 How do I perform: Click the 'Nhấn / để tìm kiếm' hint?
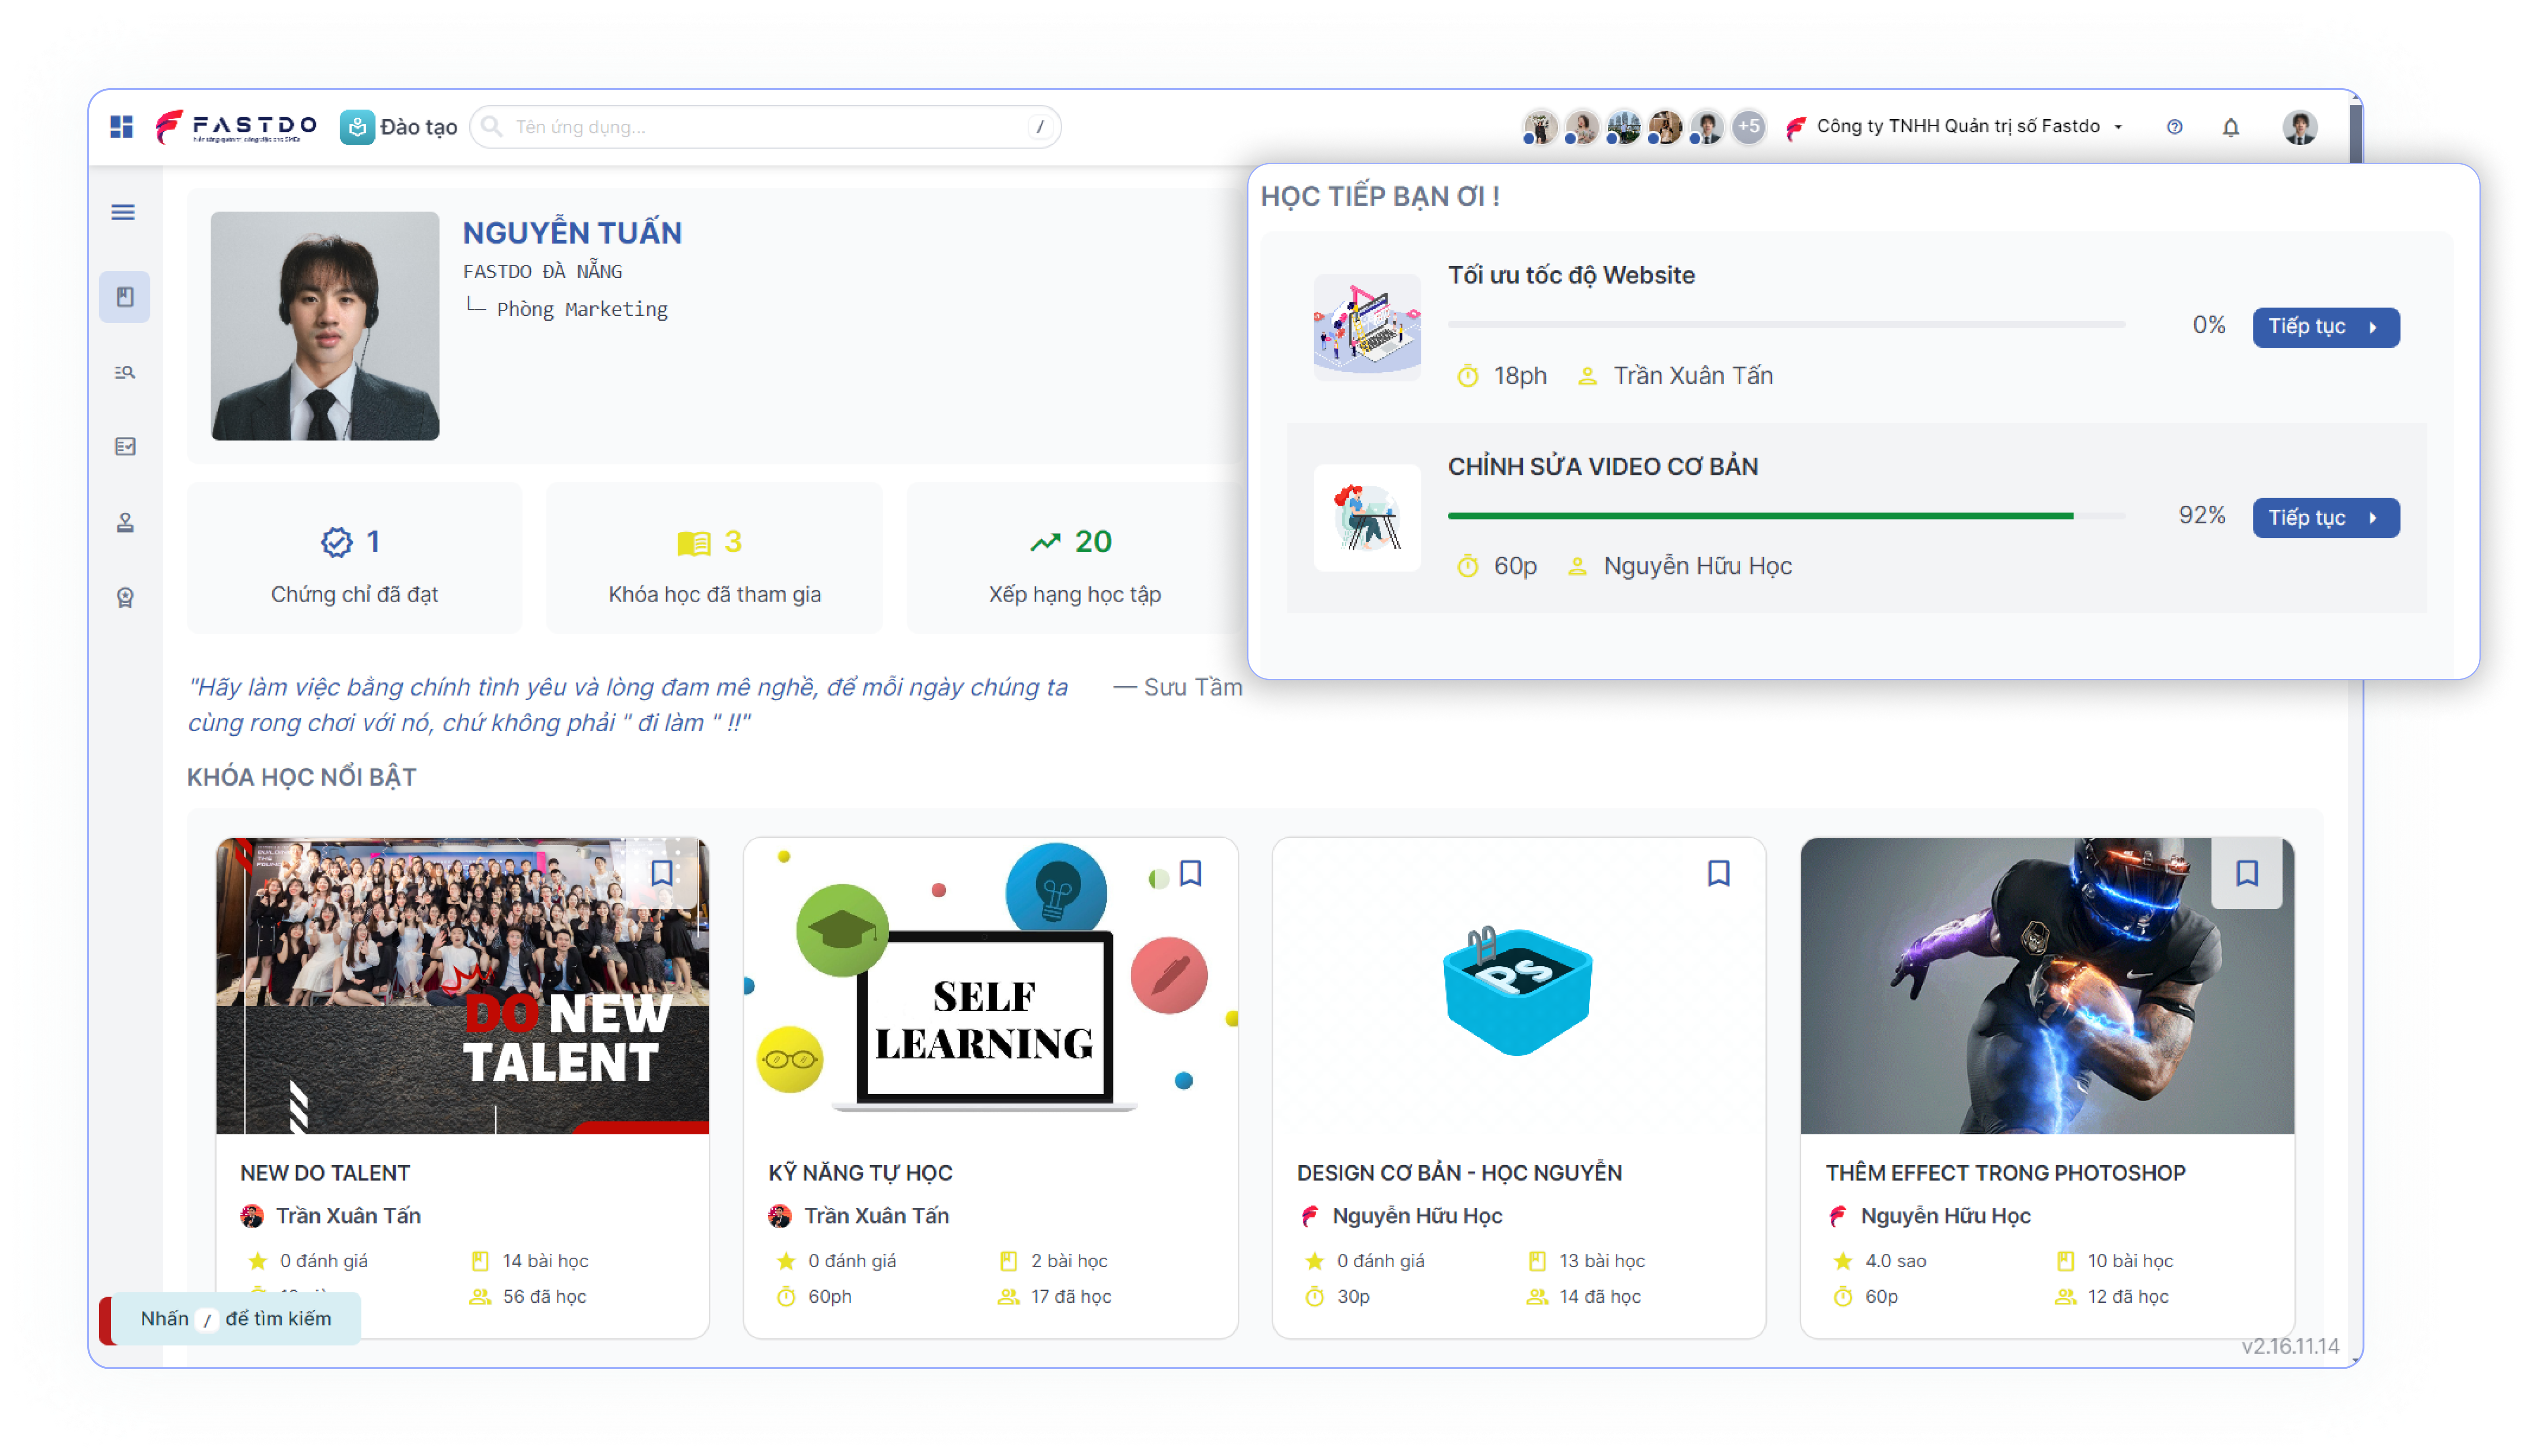(235, 1318)
